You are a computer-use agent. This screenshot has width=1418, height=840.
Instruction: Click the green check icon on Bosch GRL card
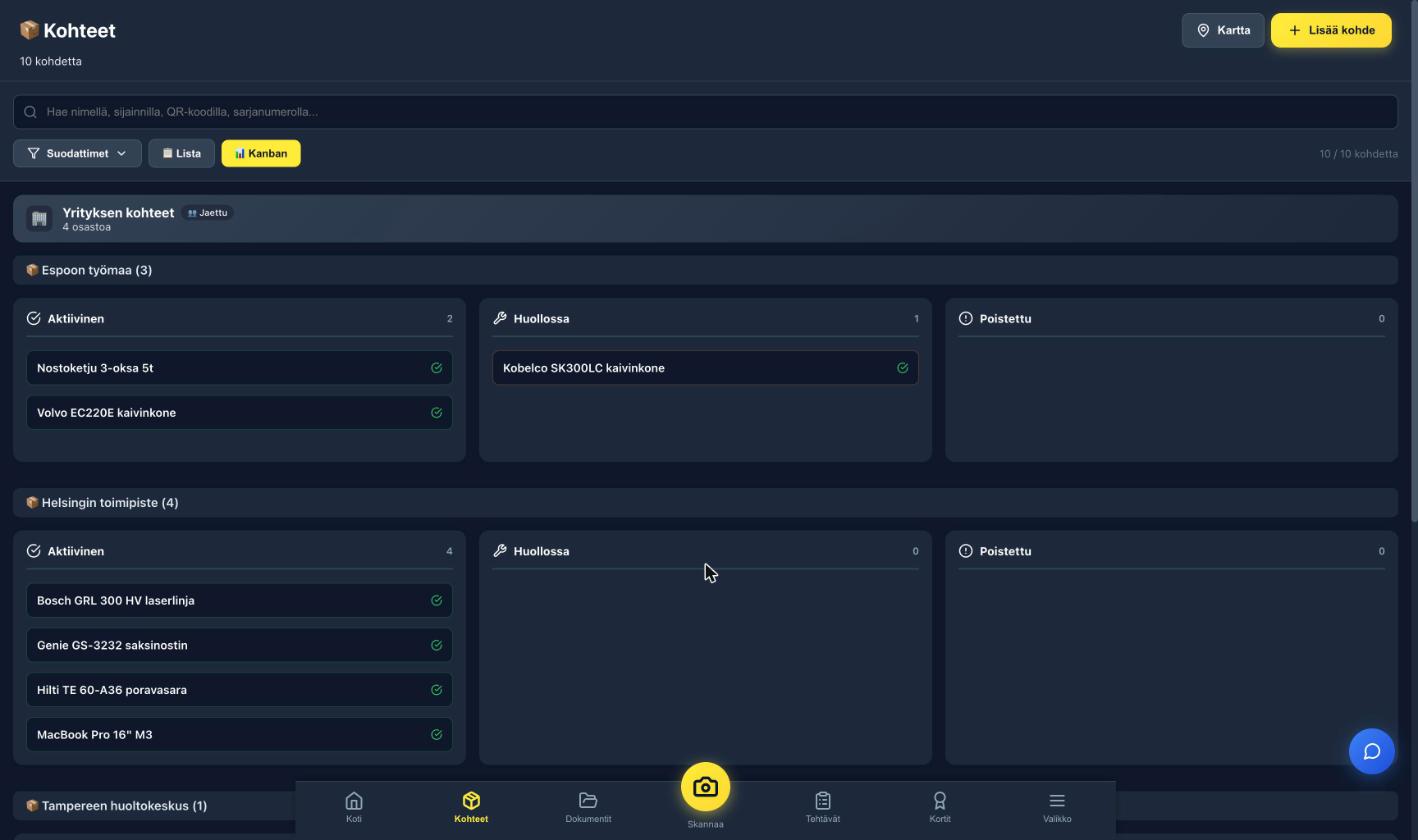[x=436, y=601]
